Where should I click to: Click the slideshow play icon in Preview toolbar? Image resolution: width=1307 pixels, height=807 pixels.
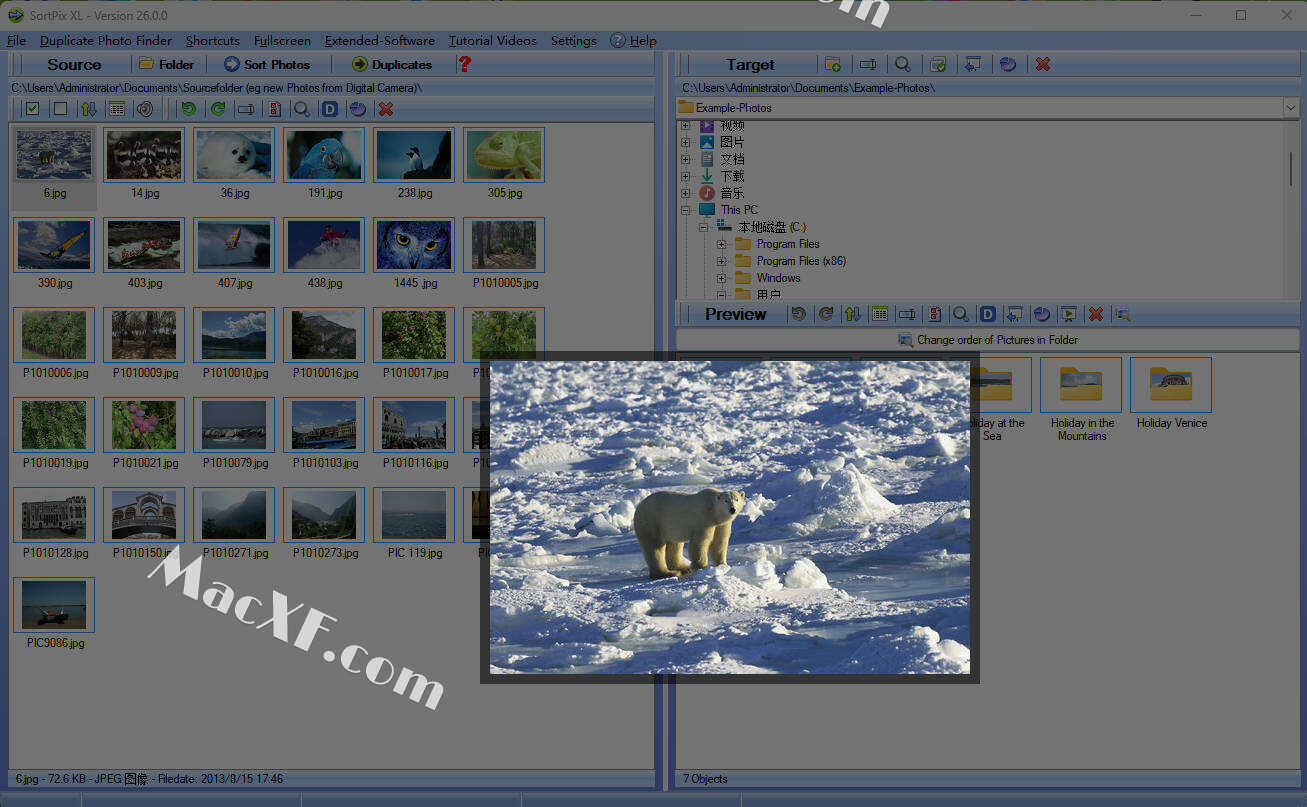click(x=1069, y=314)
